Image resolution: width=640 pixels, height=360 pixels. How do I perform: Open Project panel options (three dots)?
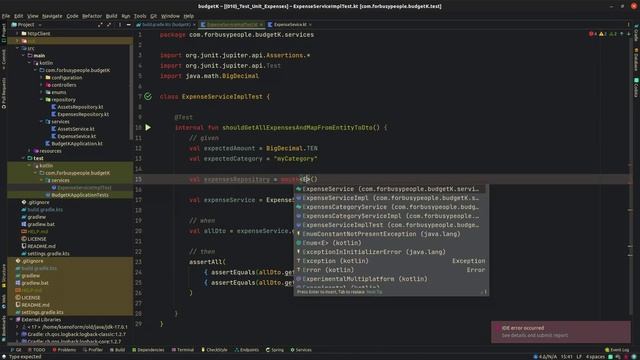click(120, 24)
